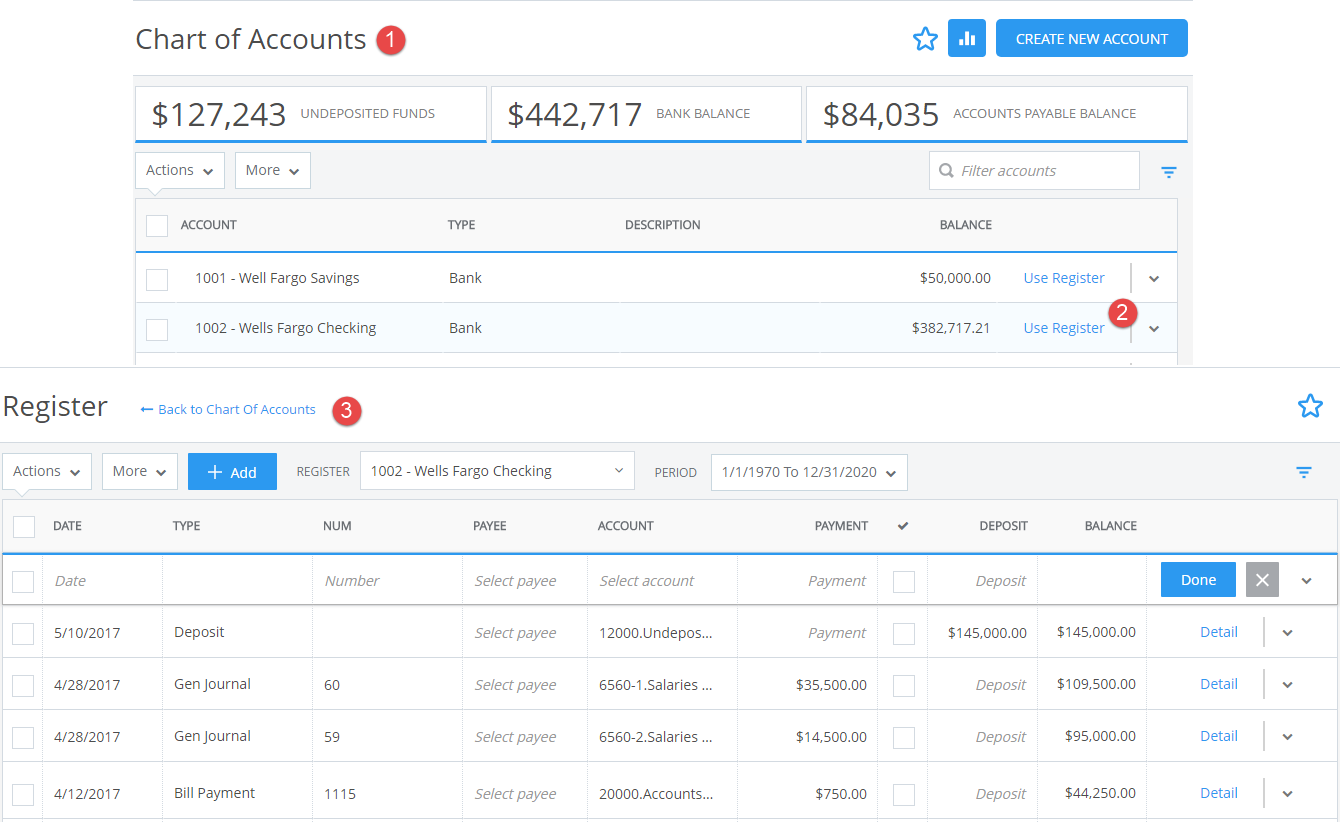
Task: Open More dropdown in Chart of Accounts
Action: pos(273,170)
